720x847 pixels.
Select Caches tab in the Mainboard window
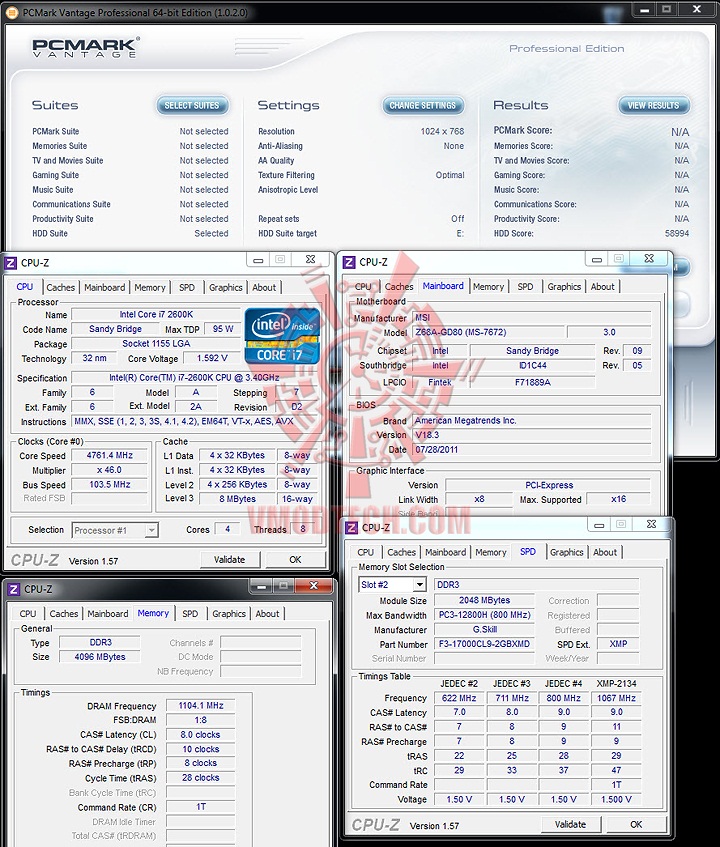[399, 286]
